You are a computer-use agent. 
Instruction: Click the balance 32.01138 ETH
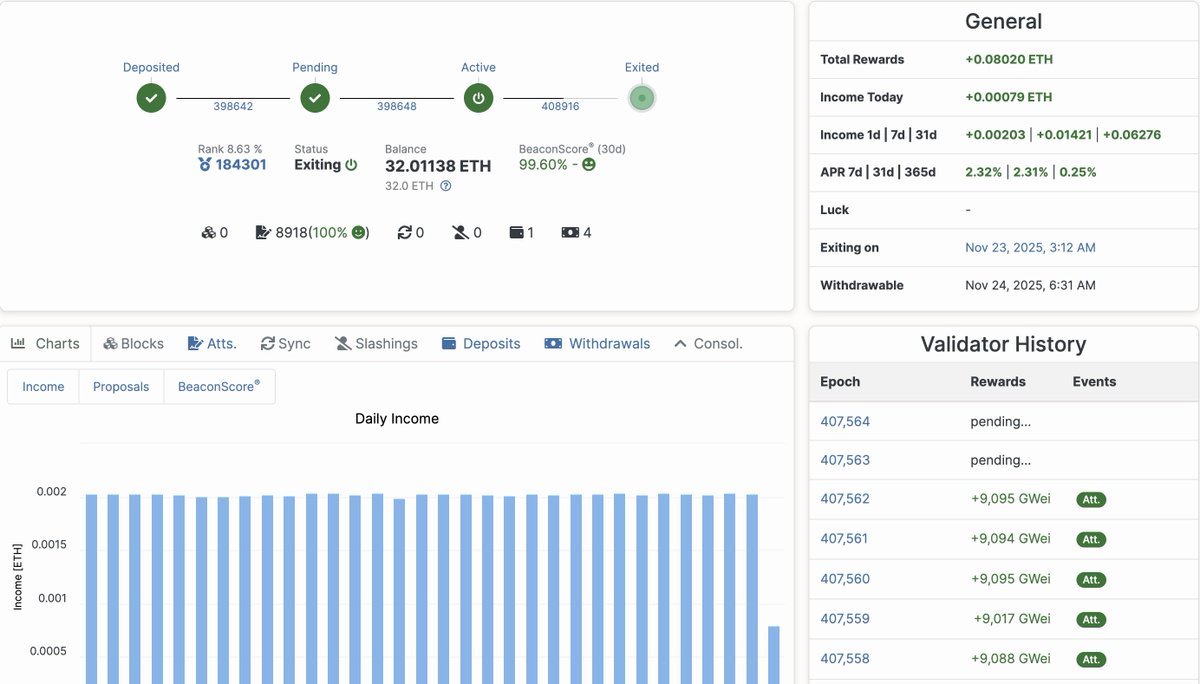coord(438,166)
